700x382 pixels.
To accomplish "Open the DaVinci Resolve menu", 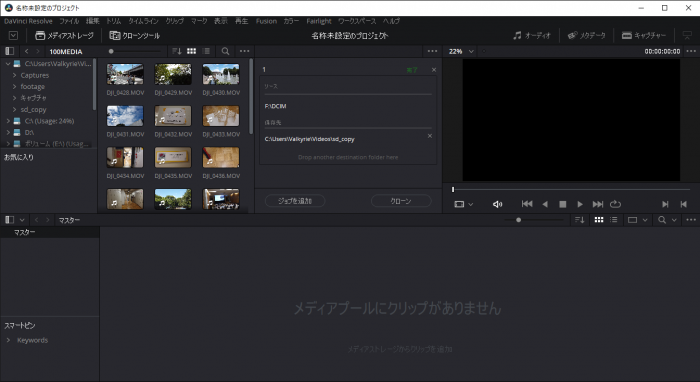I will click(x=28, y=21).
